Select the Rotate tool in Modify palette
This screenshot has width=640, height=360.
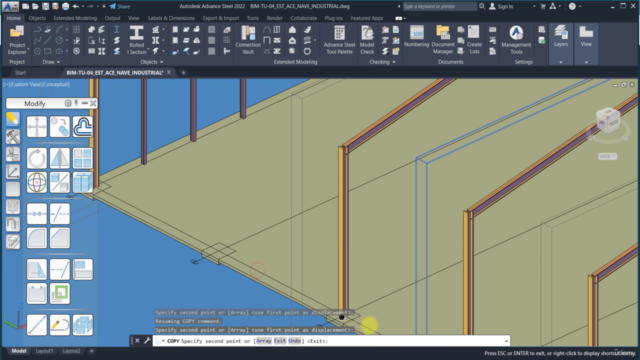[x=37, y=158]
